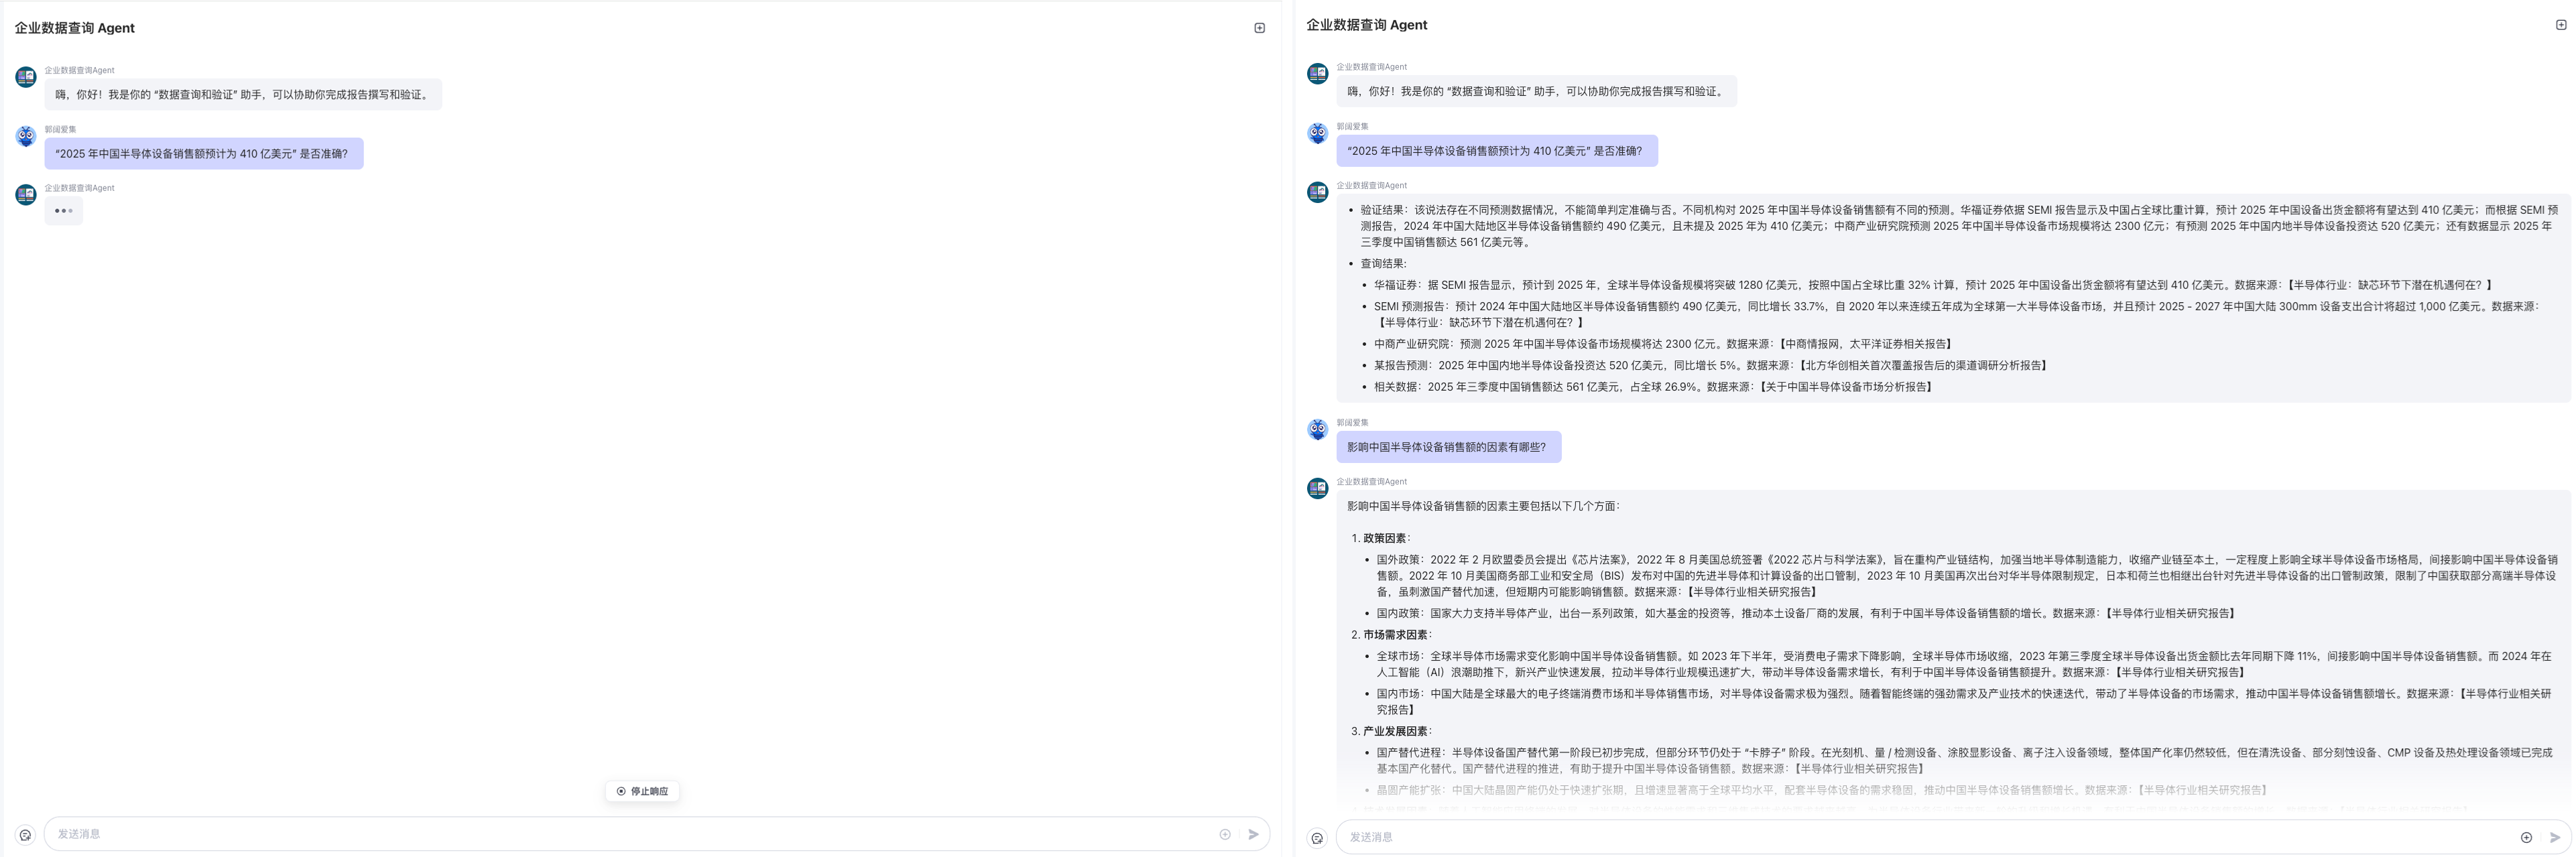Click top-right new chat icon in left panel

click(x=1259, y=28)
